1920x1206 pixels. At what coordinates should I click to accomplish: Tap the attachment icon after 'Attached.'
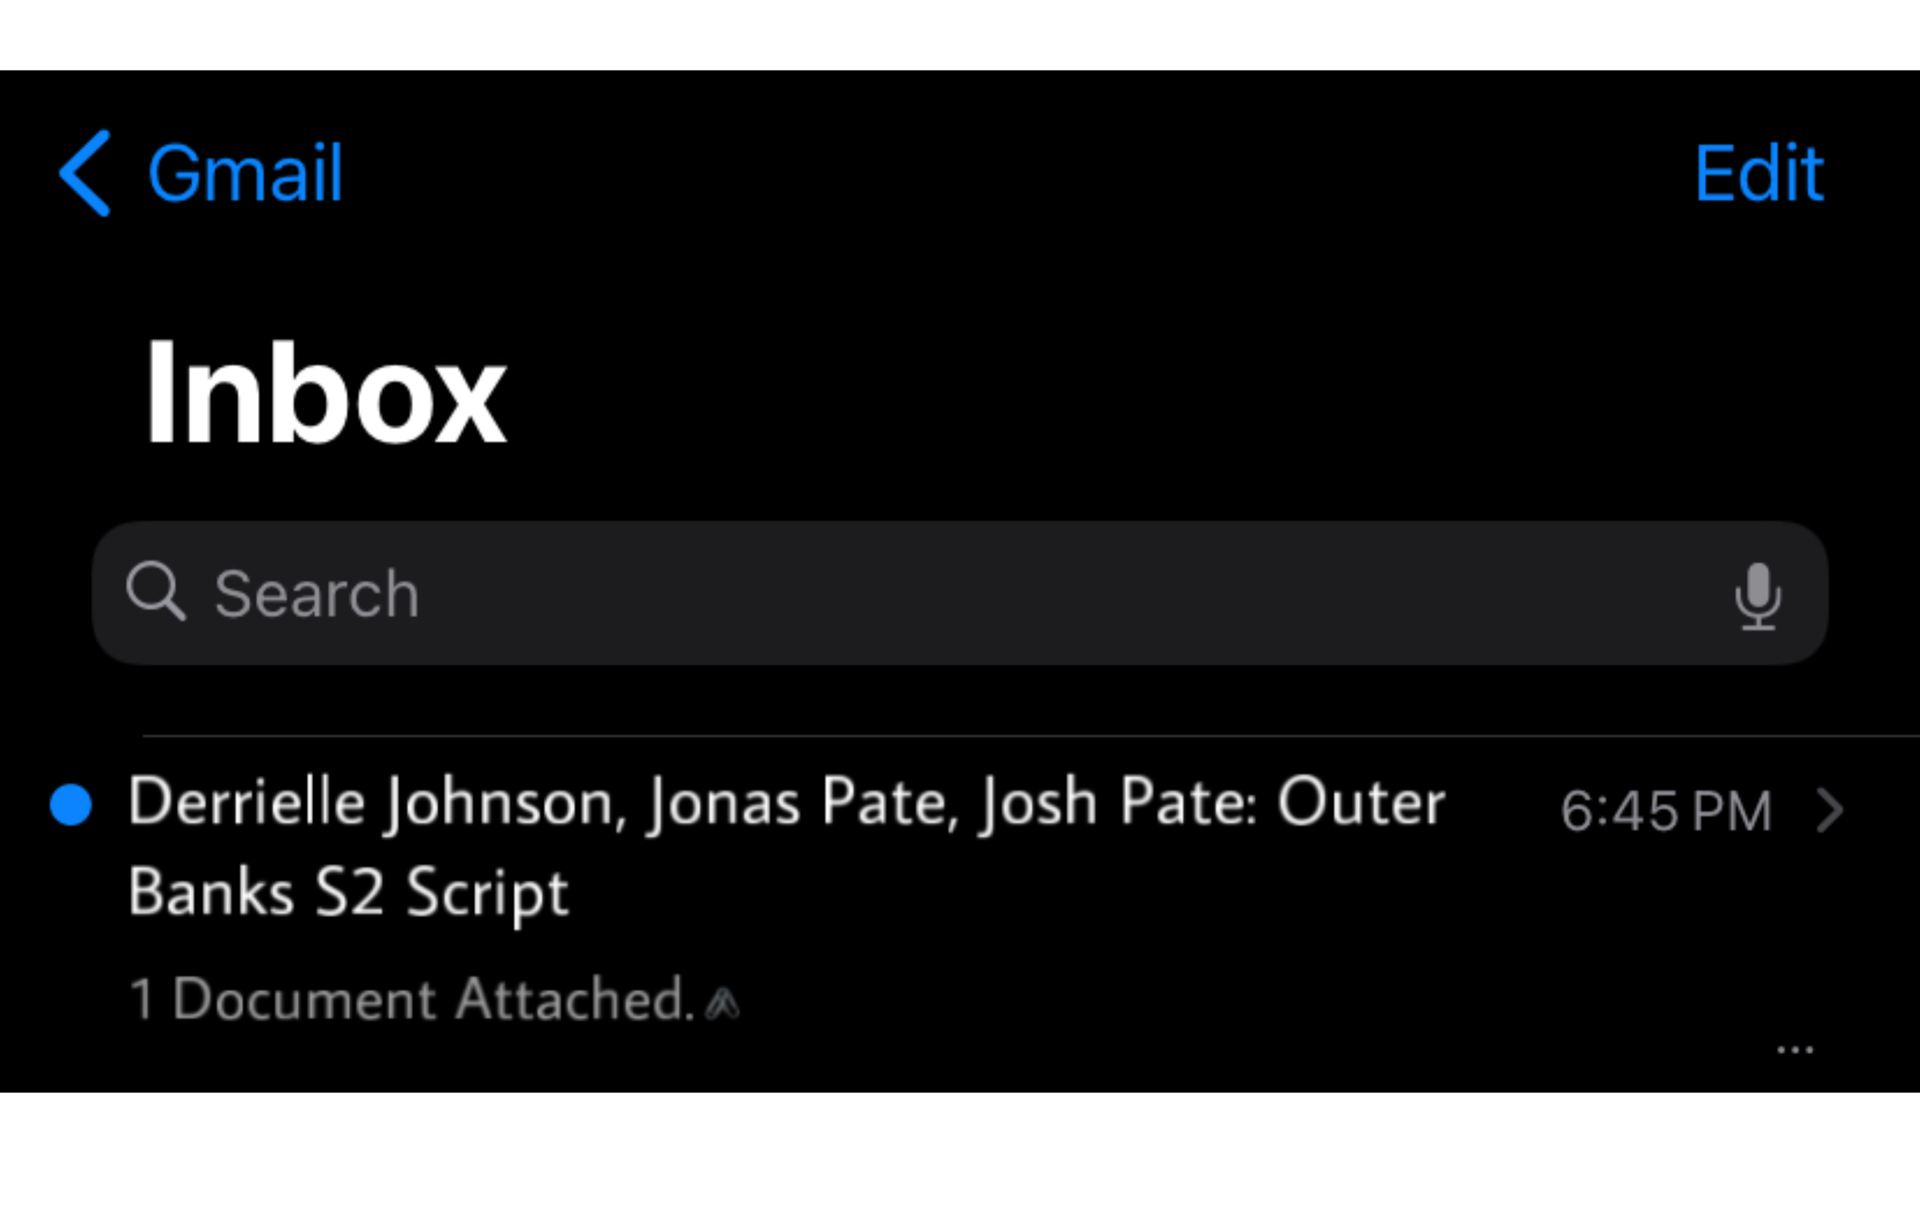coord(722,1002)
